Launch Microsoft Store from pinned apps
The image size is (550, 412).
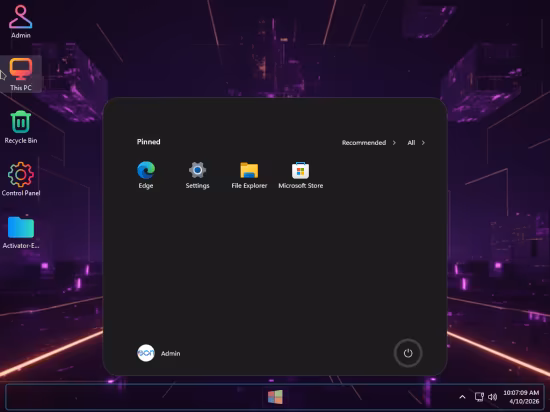[x=301, y=175]
